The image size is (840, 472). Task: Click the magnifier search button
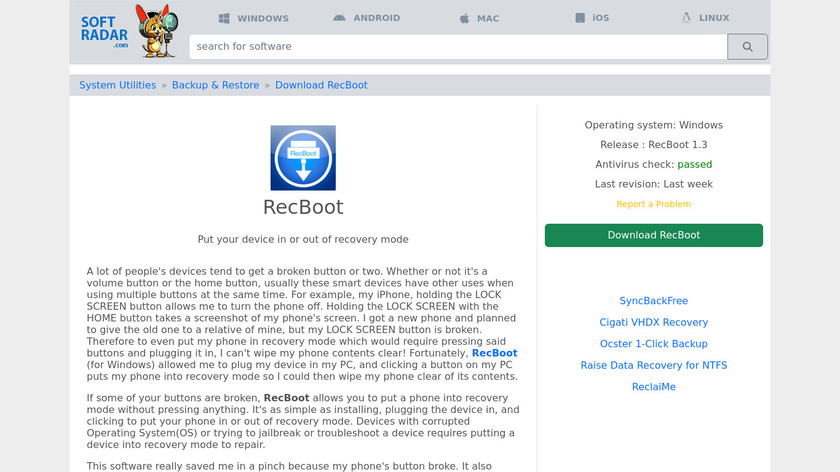click(x=747, y=47)
